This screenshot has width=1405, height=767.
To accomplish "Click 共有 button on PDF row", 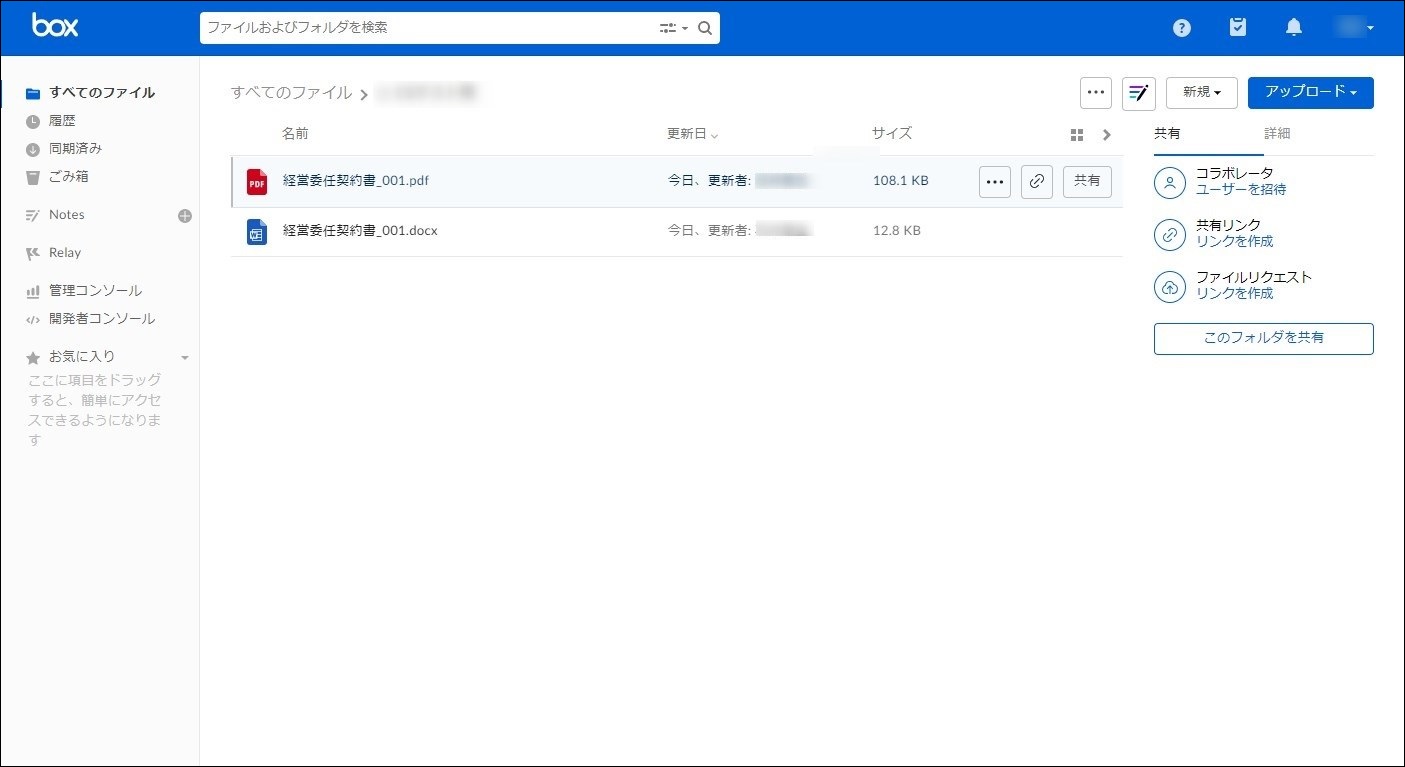I will 1087,182.
